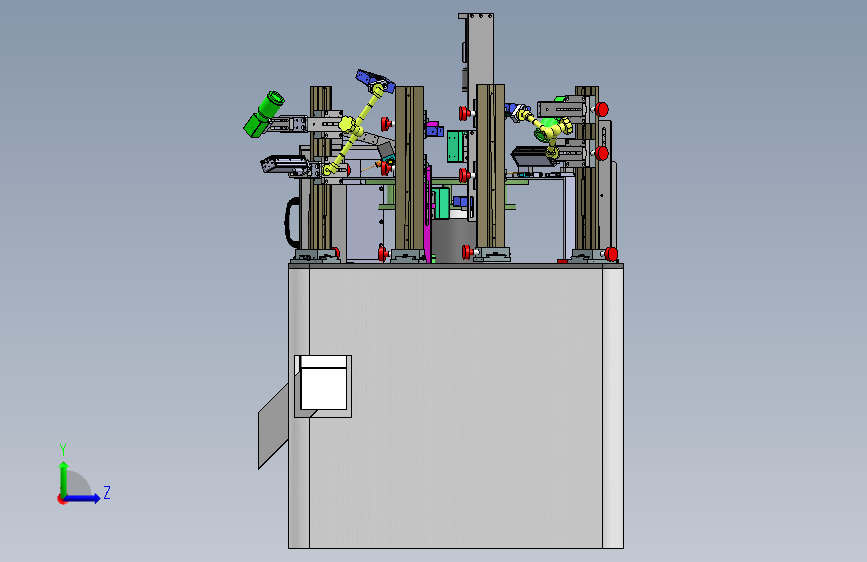The image size is (867, 562).
Task: Select the bright green light on right assembly
Action: tap(546, 127)
